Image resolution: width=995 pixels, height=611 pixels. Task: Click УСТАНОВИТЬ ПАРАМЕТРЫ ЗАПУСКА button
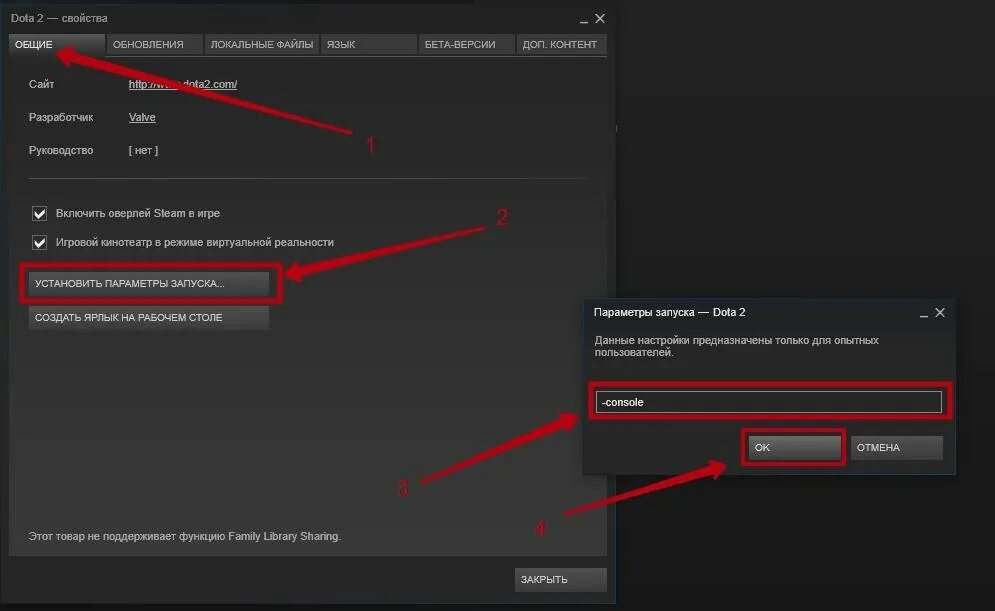click(x=148, y=284)
